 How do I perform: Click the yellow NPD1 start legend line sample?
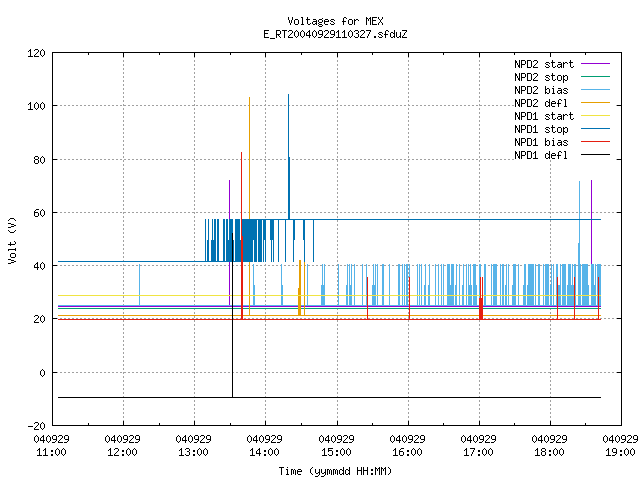click(596, 116)
